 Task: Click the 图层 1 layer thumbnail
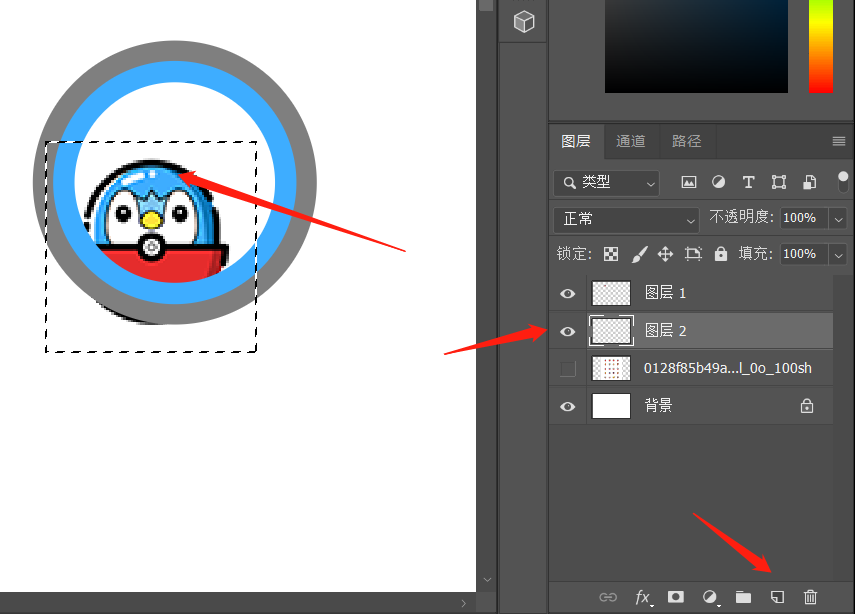tap(611, 293)
